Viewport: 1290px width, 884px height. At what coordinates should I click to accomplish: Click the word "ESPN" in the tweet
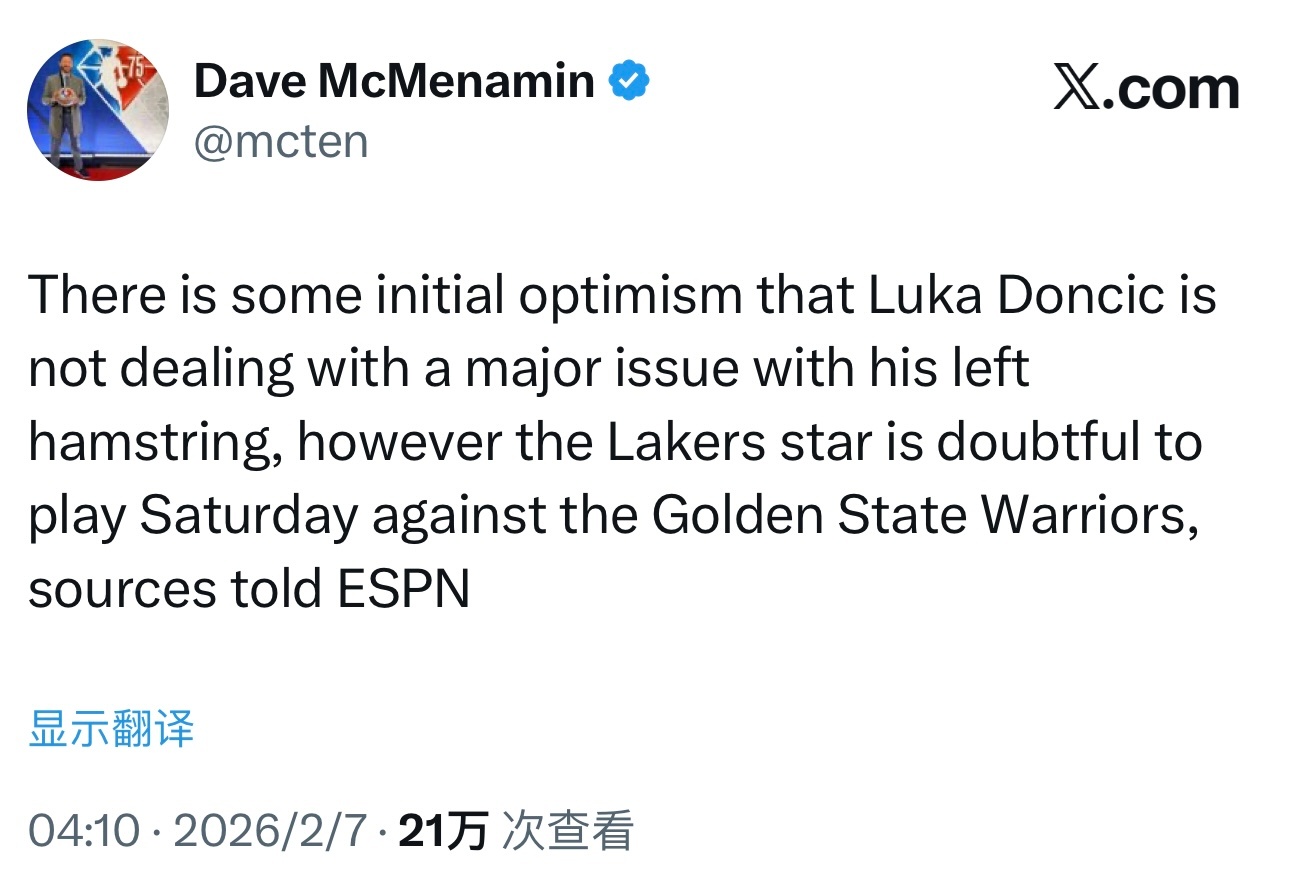[403, 590]
